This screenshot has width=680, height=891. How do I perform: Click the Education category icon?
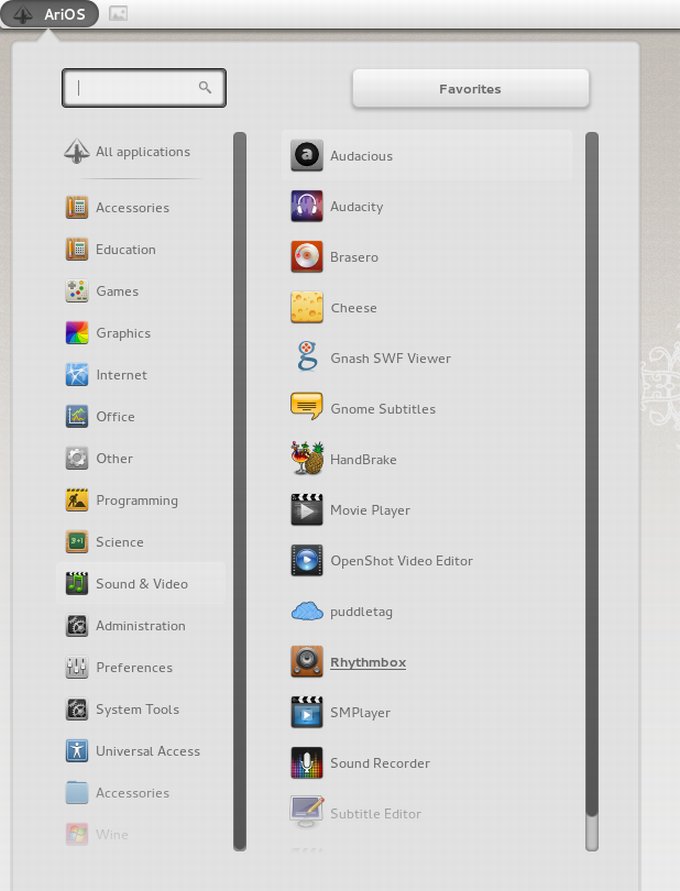click(77, 249)
